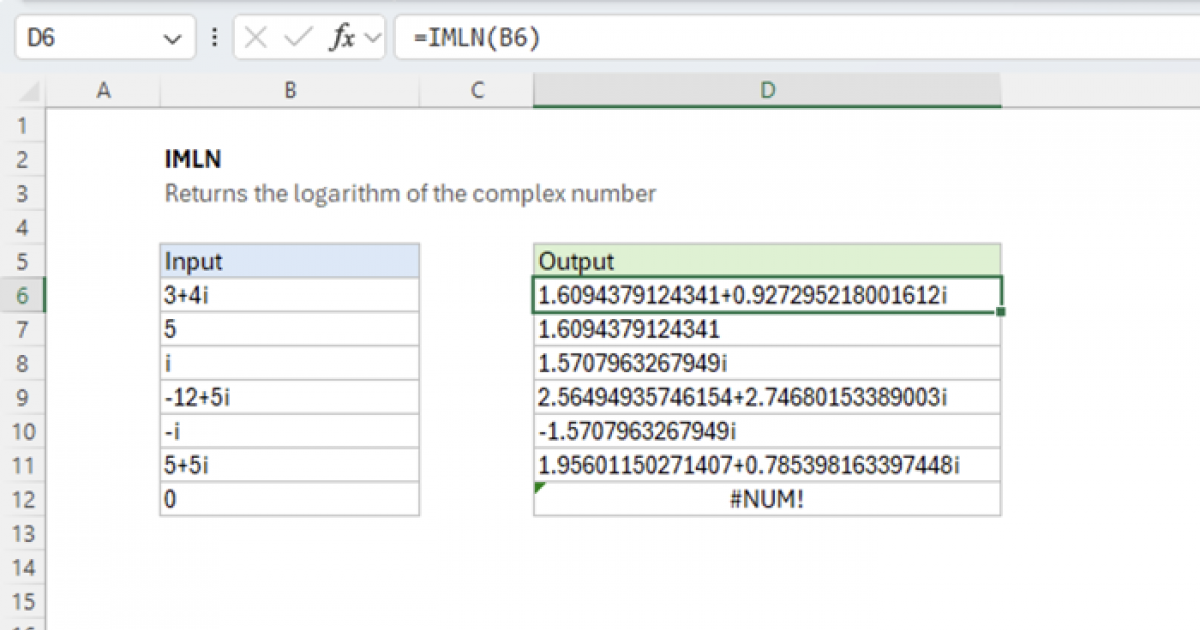Select column A header
The image size is (1200, 630).
(x=104, y=90)
